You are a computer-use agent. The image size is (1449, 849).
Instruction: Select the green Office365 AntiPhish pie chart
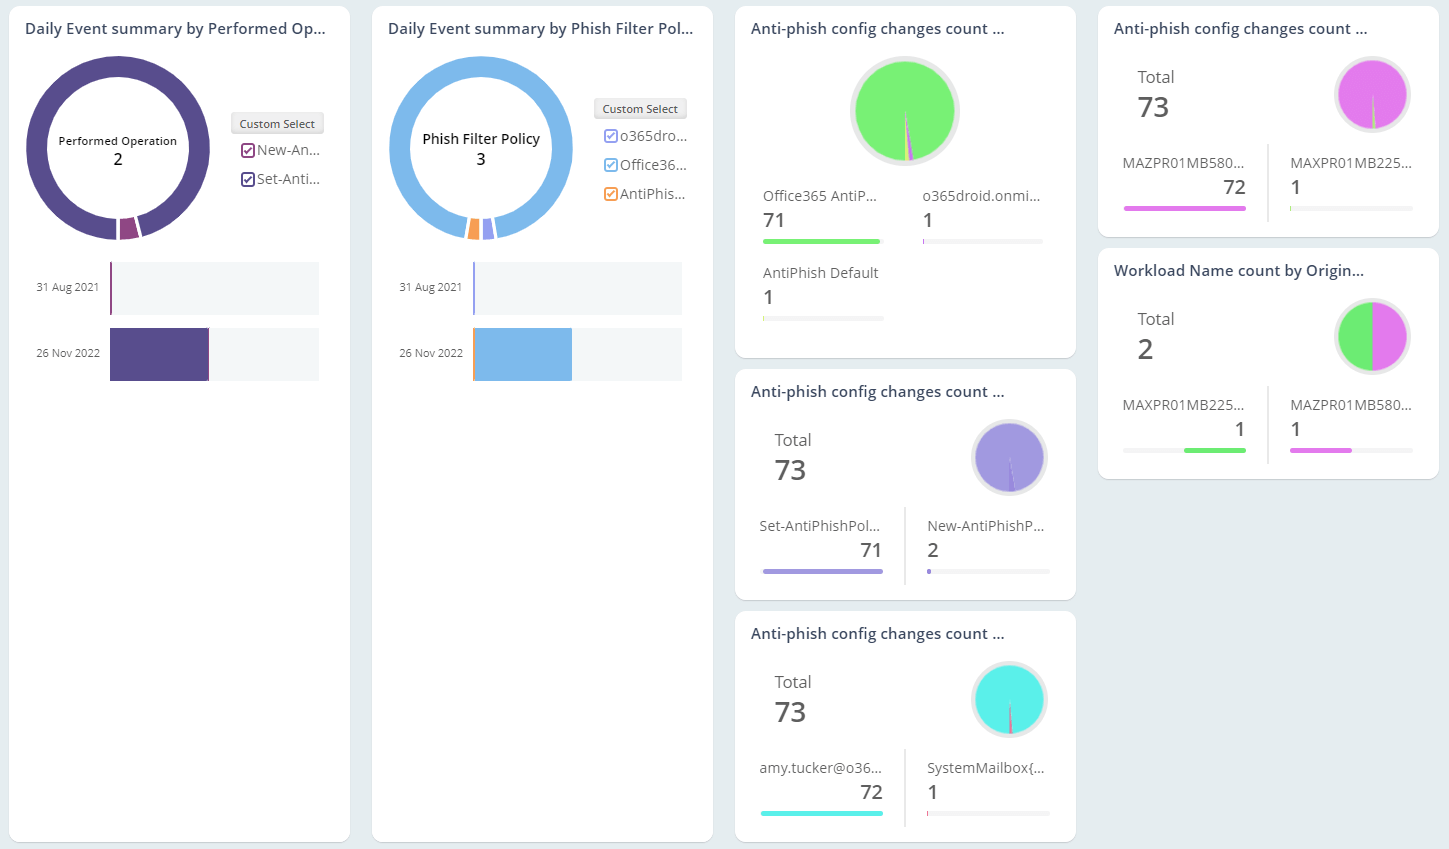pyautogui.click(x=902, y=110)
